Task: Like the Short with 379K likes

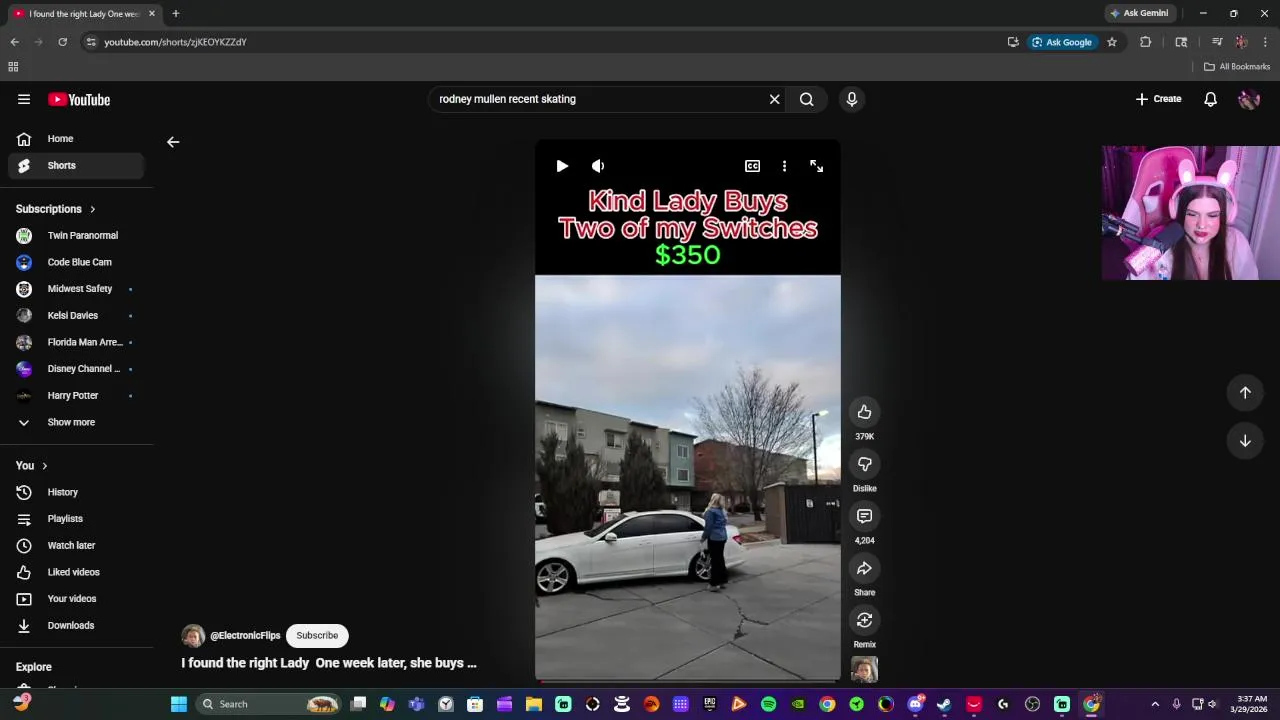Action: coord(864,412)
